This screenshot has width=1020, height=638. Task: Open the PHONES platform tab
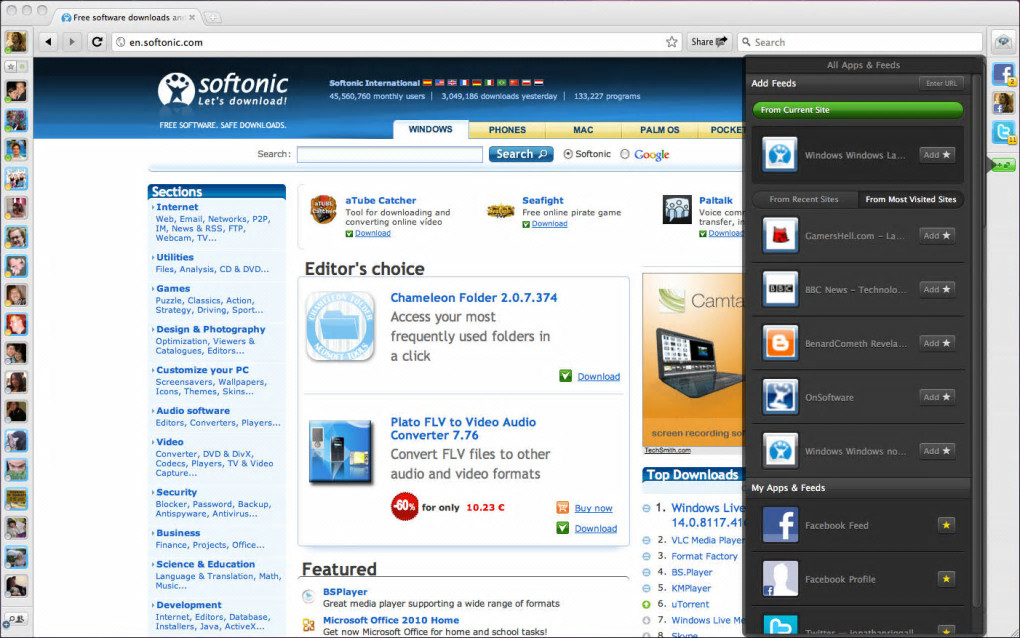507,129
